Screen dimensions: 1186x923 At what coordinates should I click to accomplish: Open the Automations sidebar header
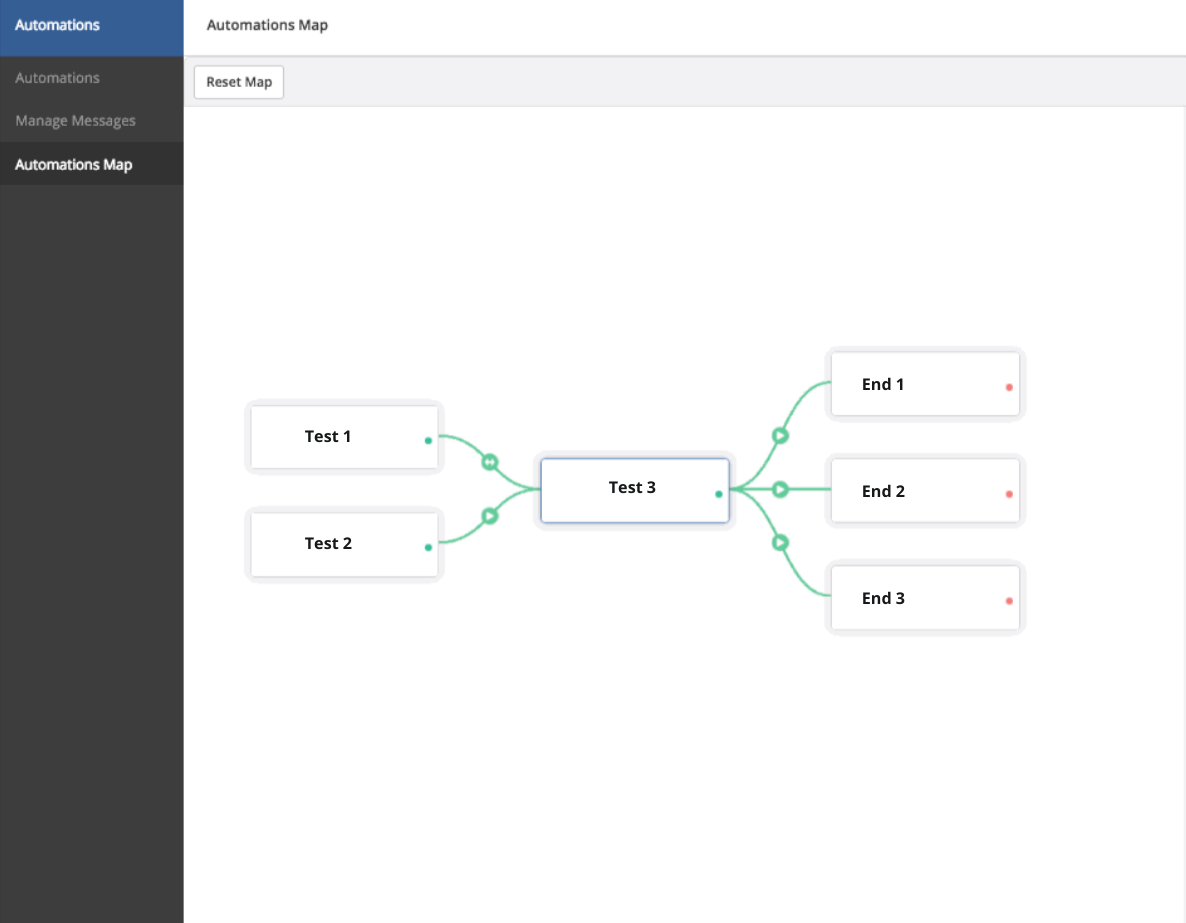[92, 27]
